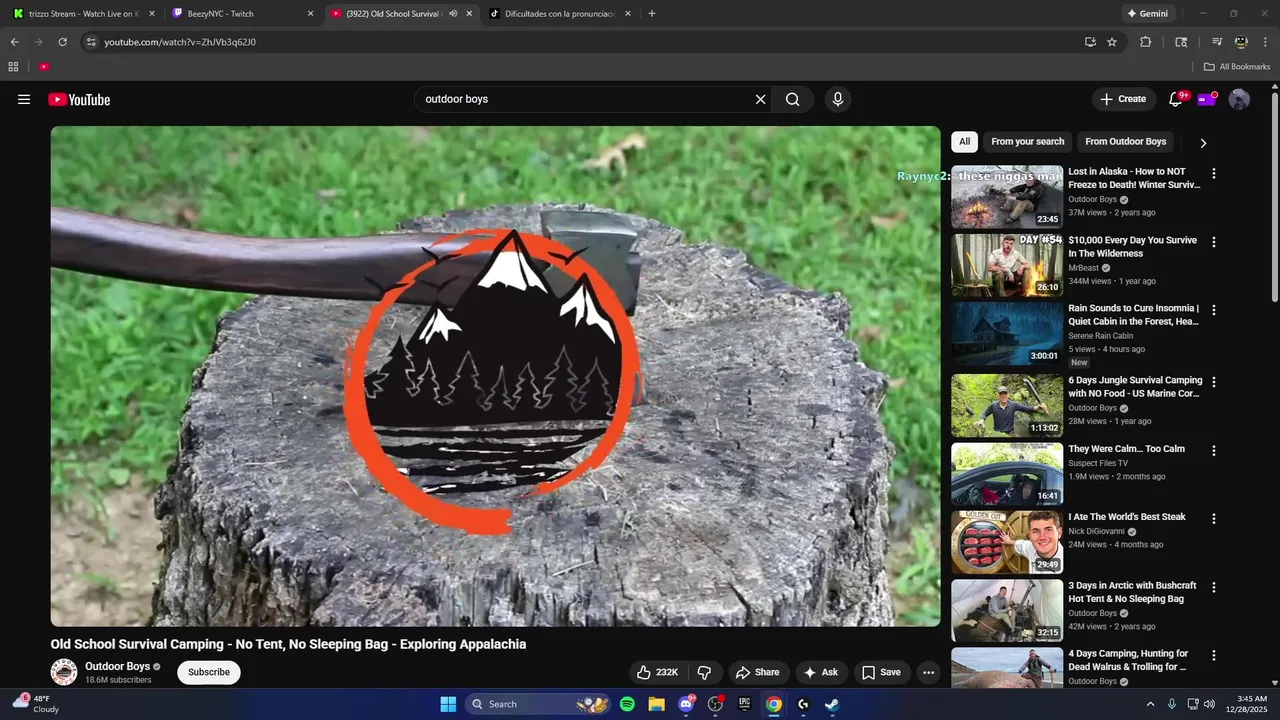Open options for They Were Calm video
The height and width of the screenshot is (720, 1280).
[1214, 450]
